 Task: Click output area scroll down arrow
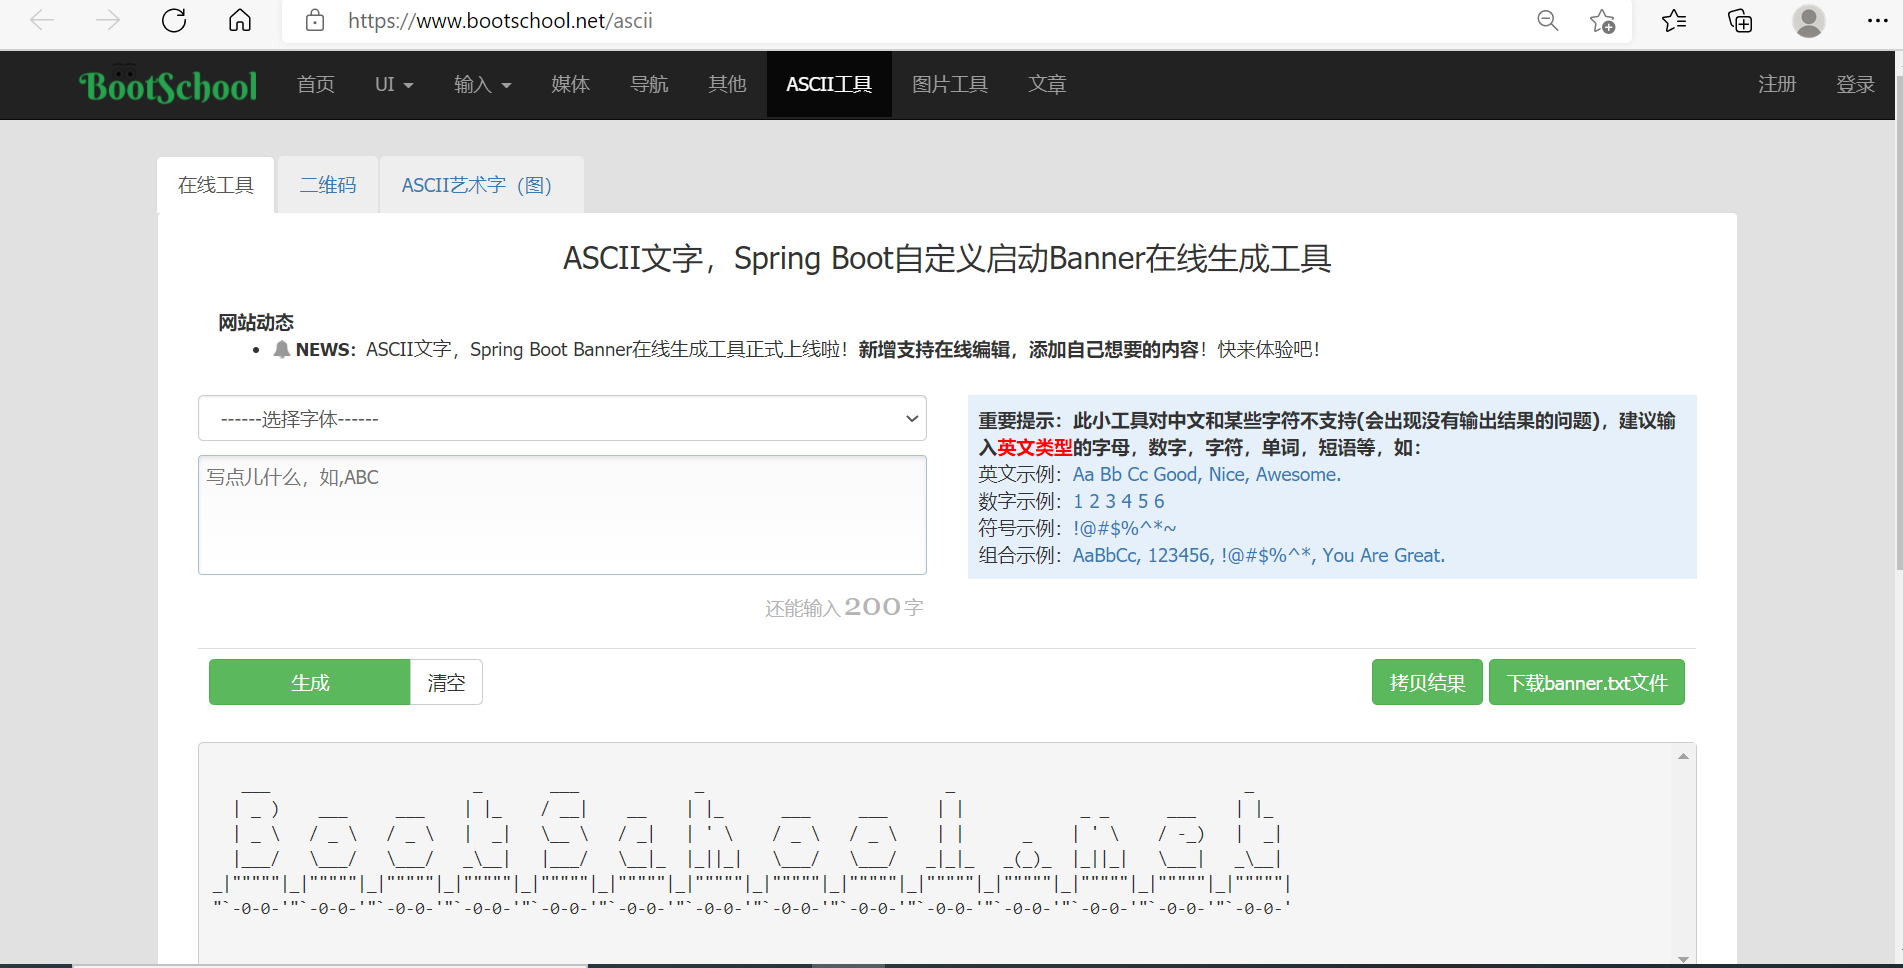[1683, 958]
